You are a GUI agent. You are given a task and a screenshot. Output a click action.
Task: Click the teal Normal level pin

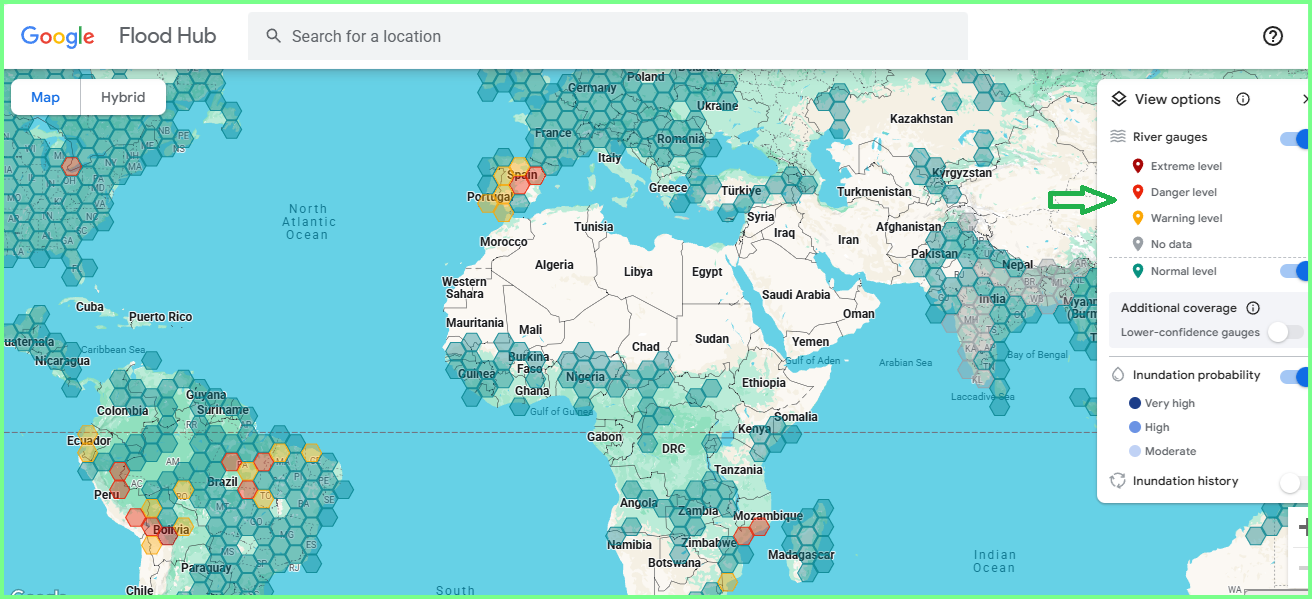point(1137,271)
